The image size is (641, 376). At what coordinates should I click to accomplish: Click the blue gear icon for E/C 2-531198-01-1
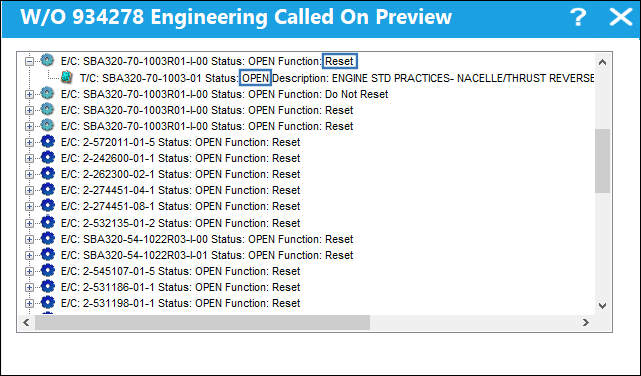tap(47, 303)
